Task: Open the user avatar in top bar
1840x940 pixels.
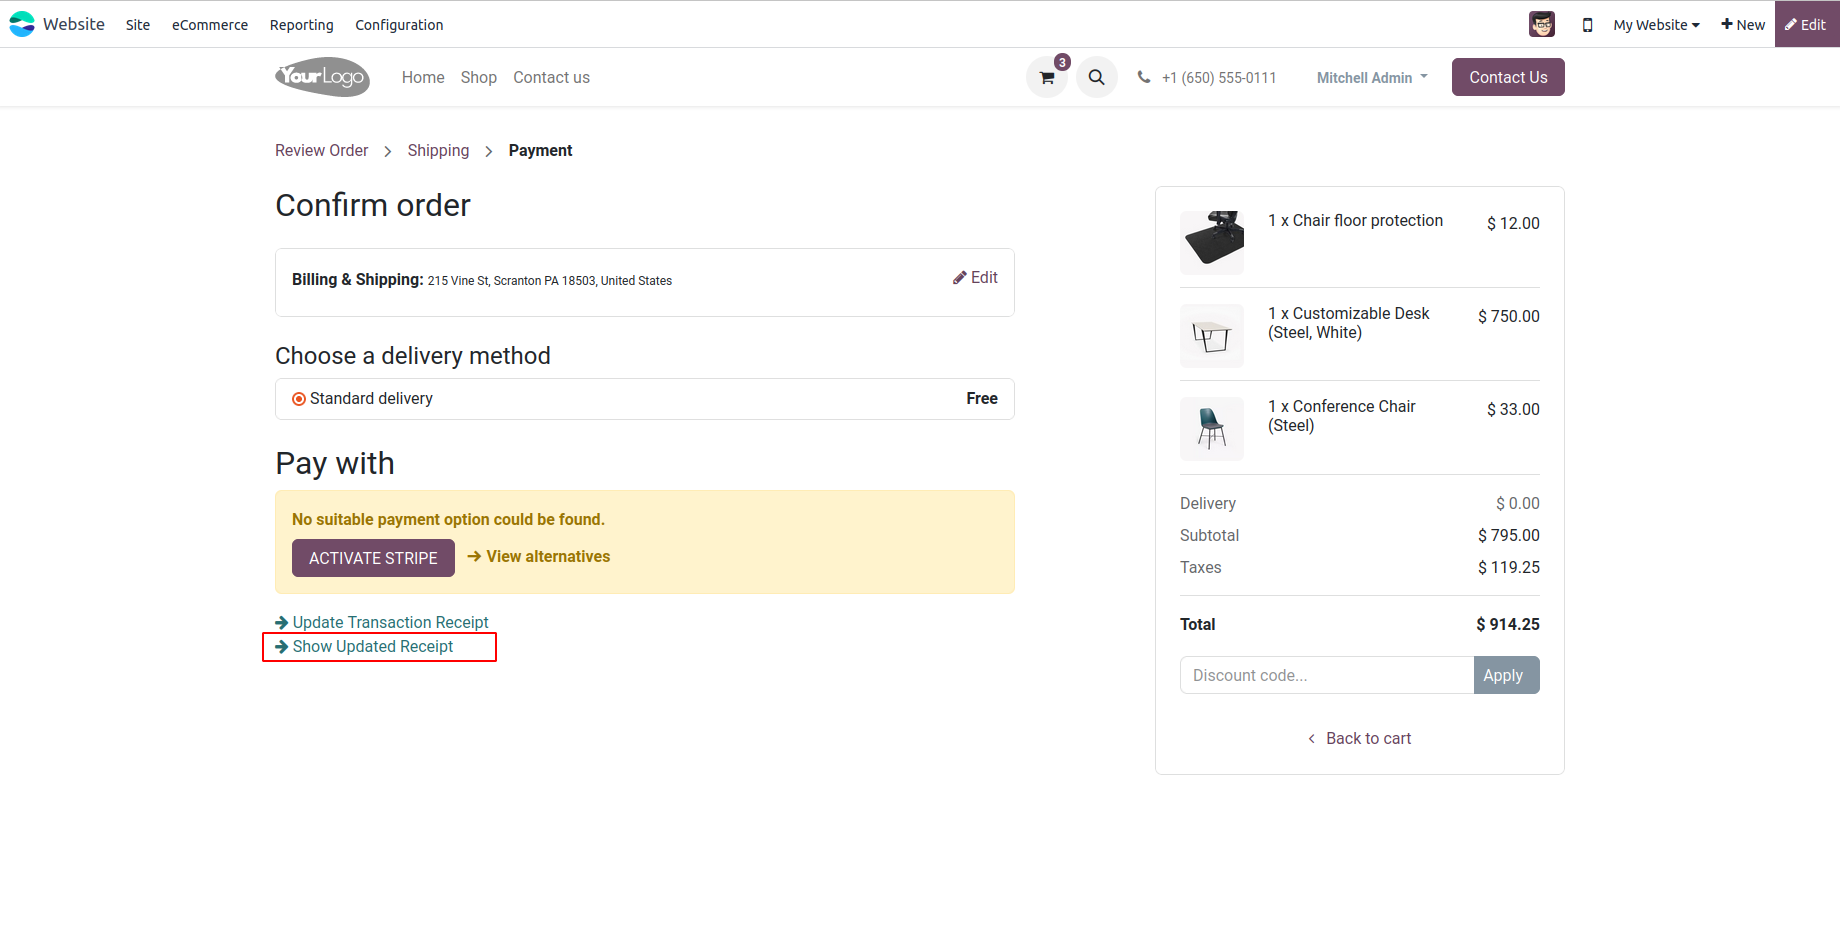Action: pyautogui.click(x=1542, y=24)
